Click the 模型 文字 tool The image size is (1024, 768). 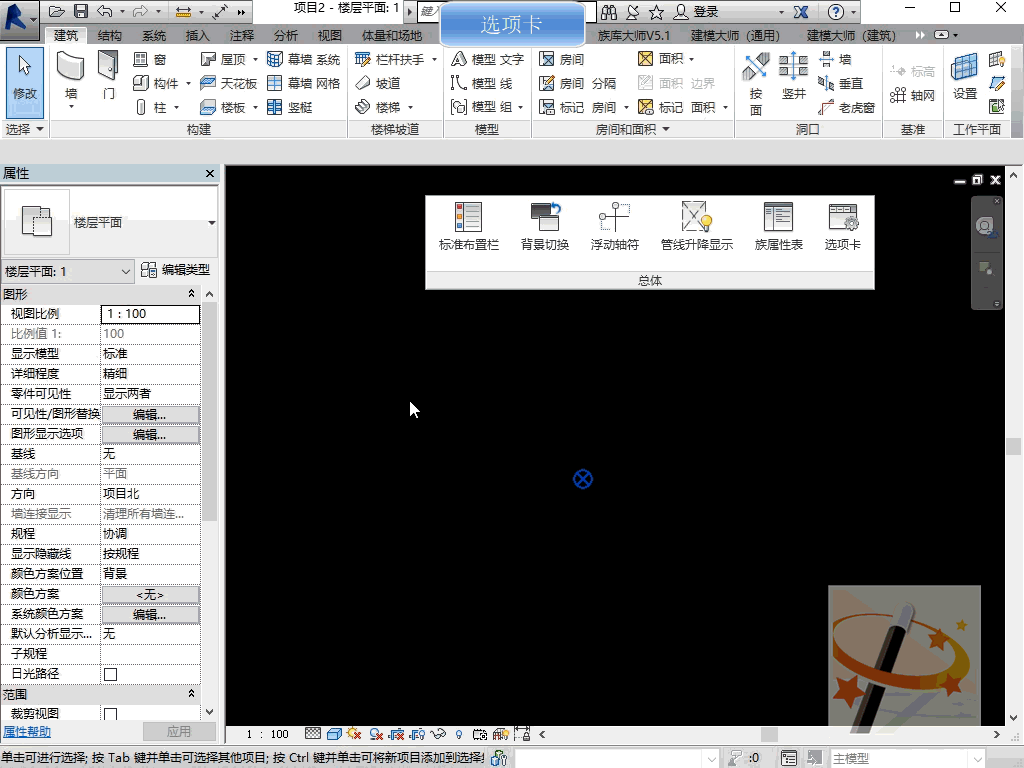(487, 59)
